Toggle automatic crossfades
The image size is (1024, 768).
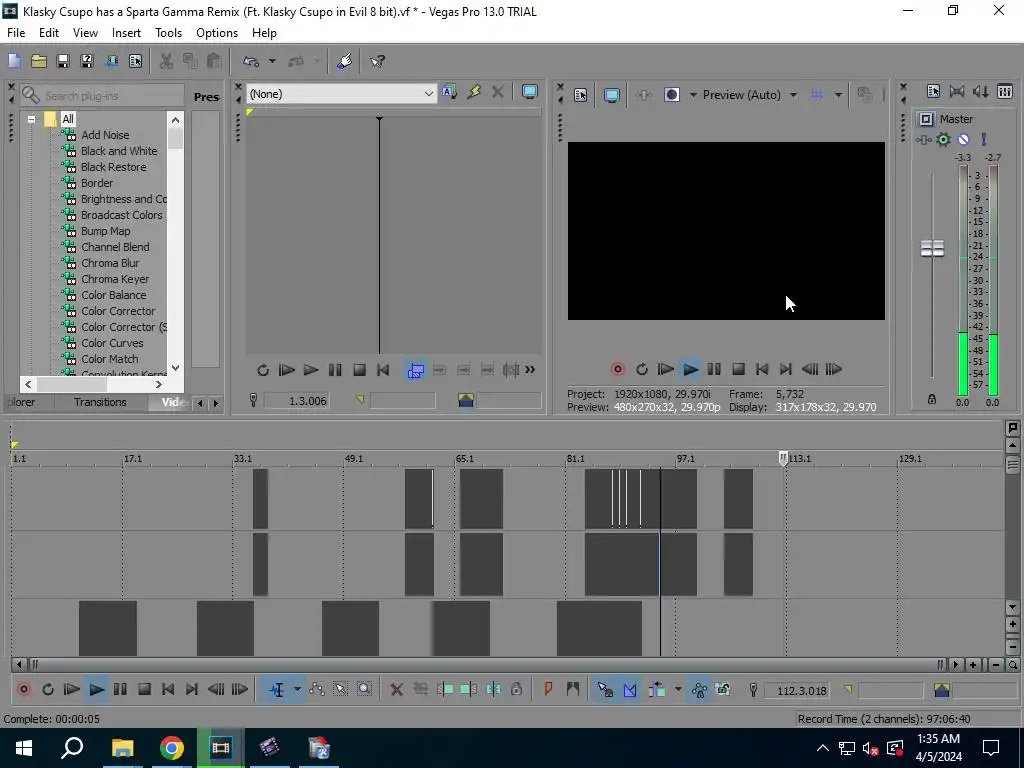630,690
